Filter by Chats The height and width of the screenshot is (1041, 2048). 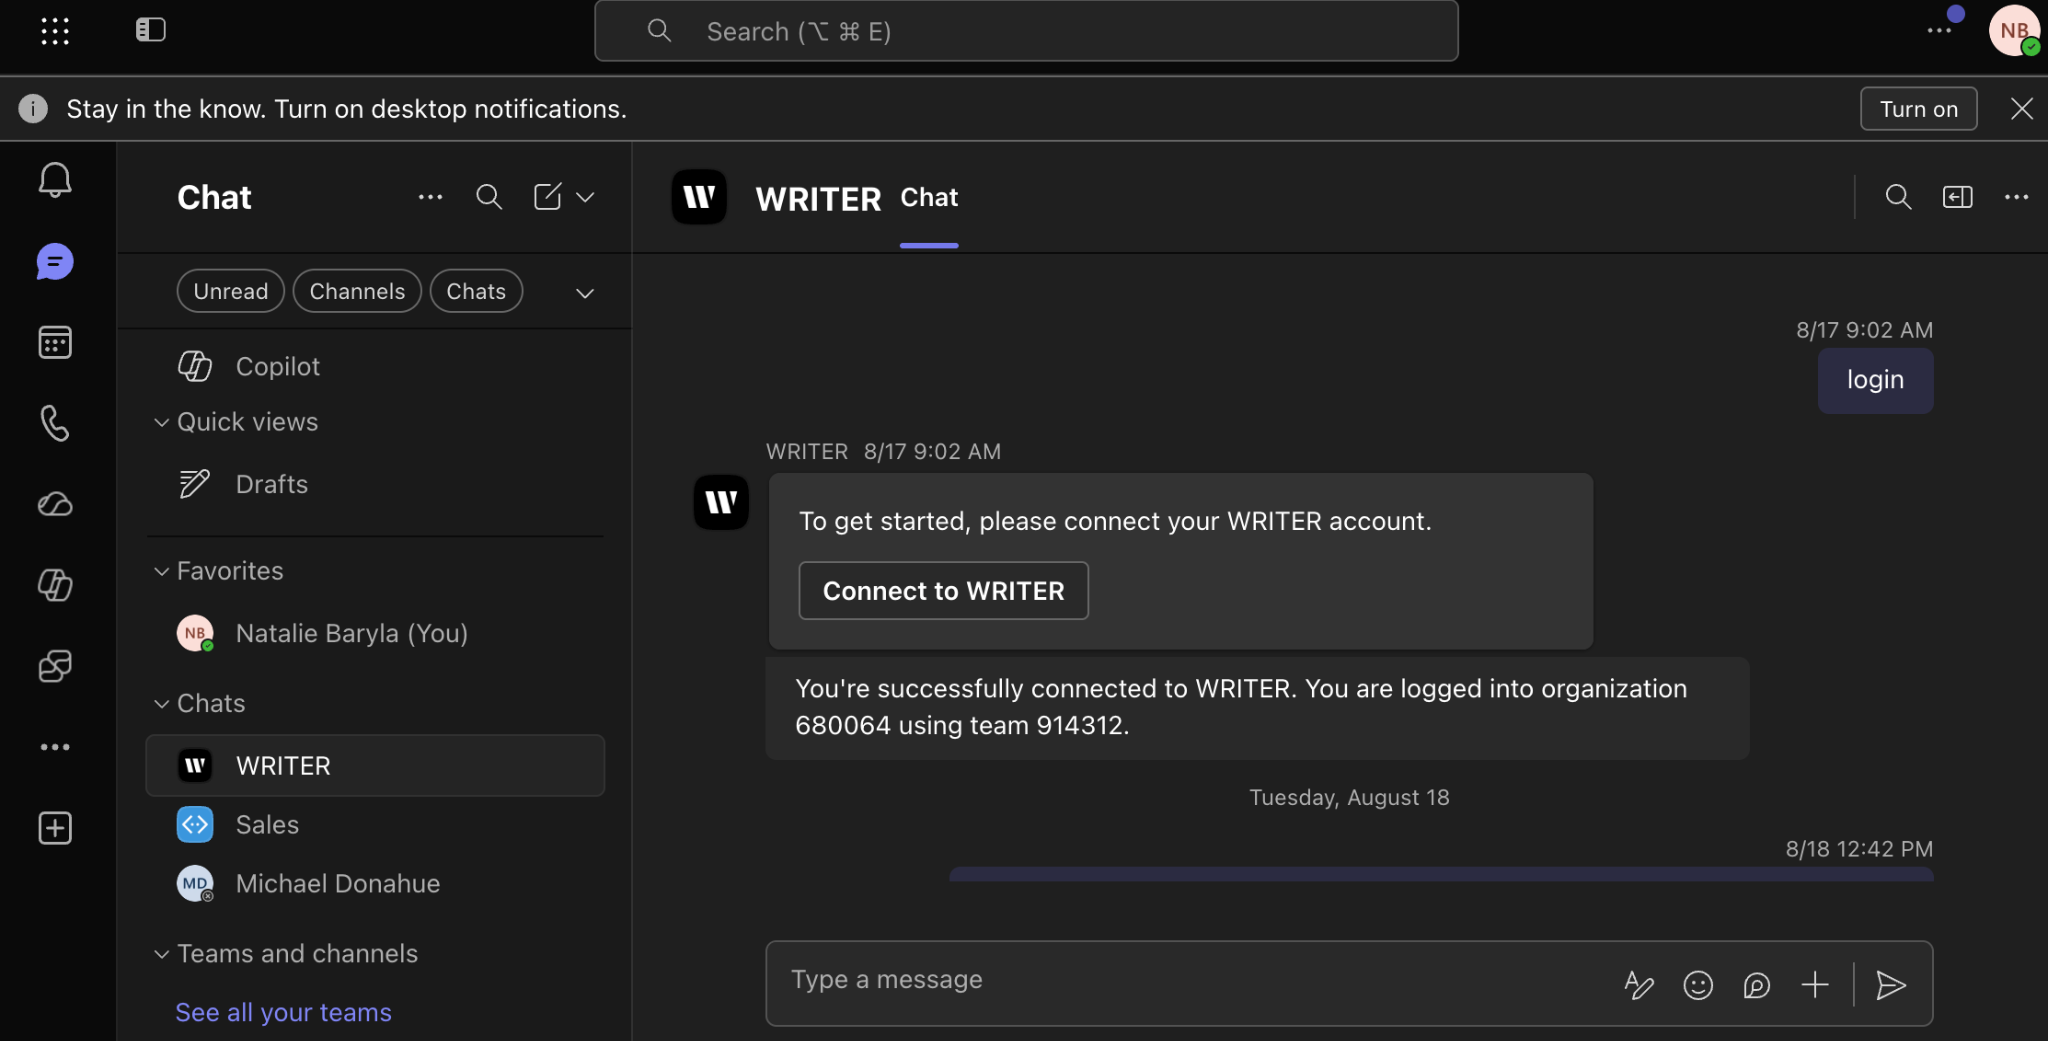pyautogui.click(x=476, y=291)
